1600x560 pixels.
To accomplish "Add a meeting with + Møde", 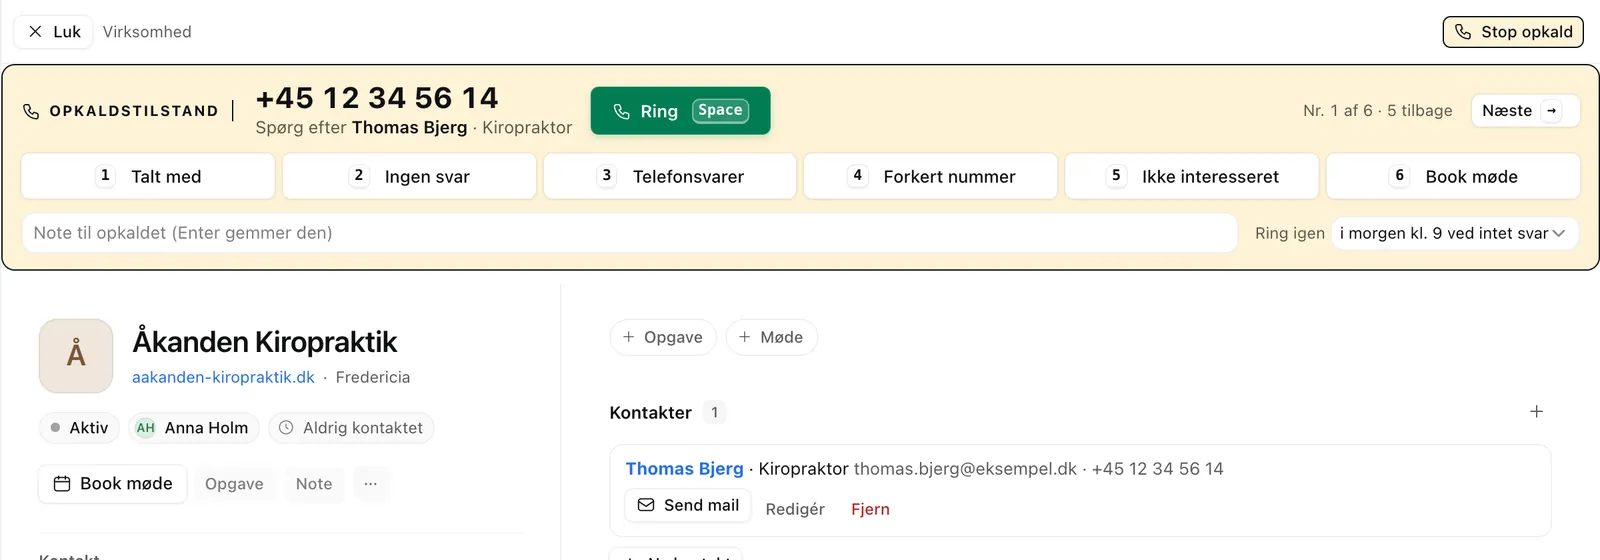I will [x=771, y=337].
